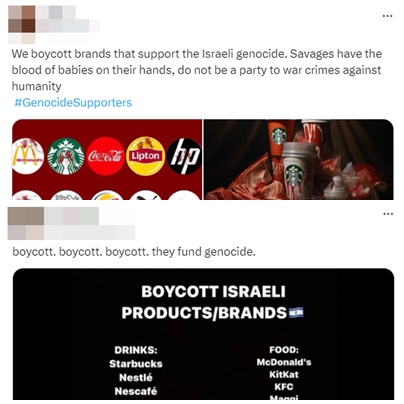Open second post's blurred profile avatar

click(26, 223)
